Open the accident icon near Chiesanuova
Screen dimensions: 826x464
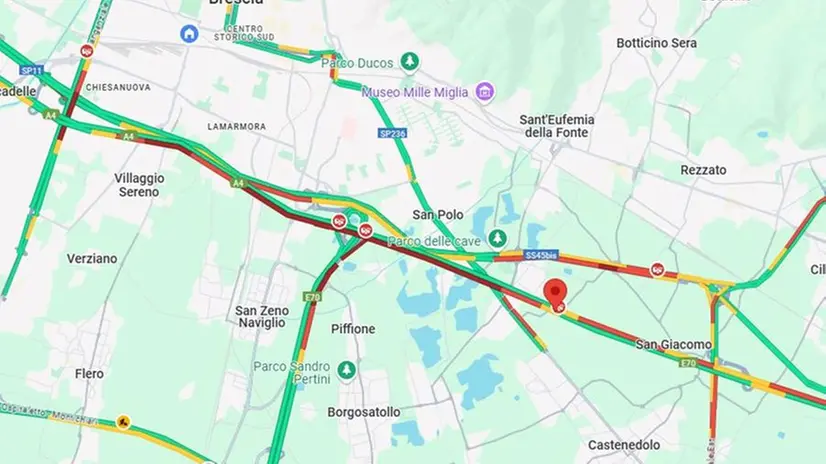86,51
